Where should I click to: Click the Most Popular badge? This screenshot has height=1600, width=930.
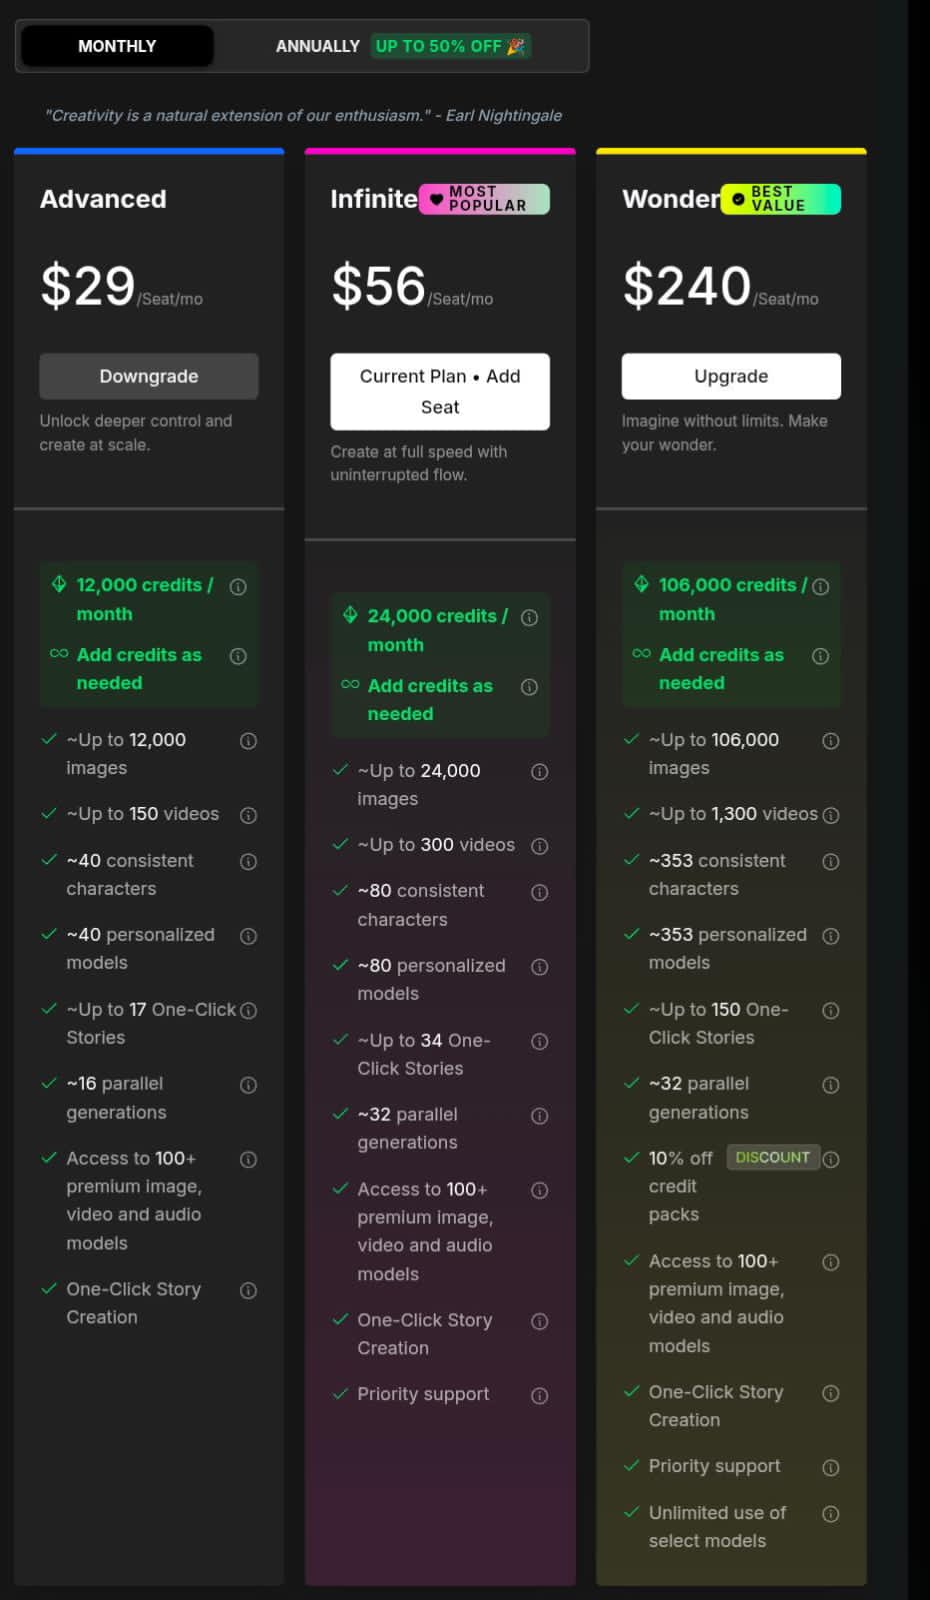pyautogui.click(x=484, y=199)
